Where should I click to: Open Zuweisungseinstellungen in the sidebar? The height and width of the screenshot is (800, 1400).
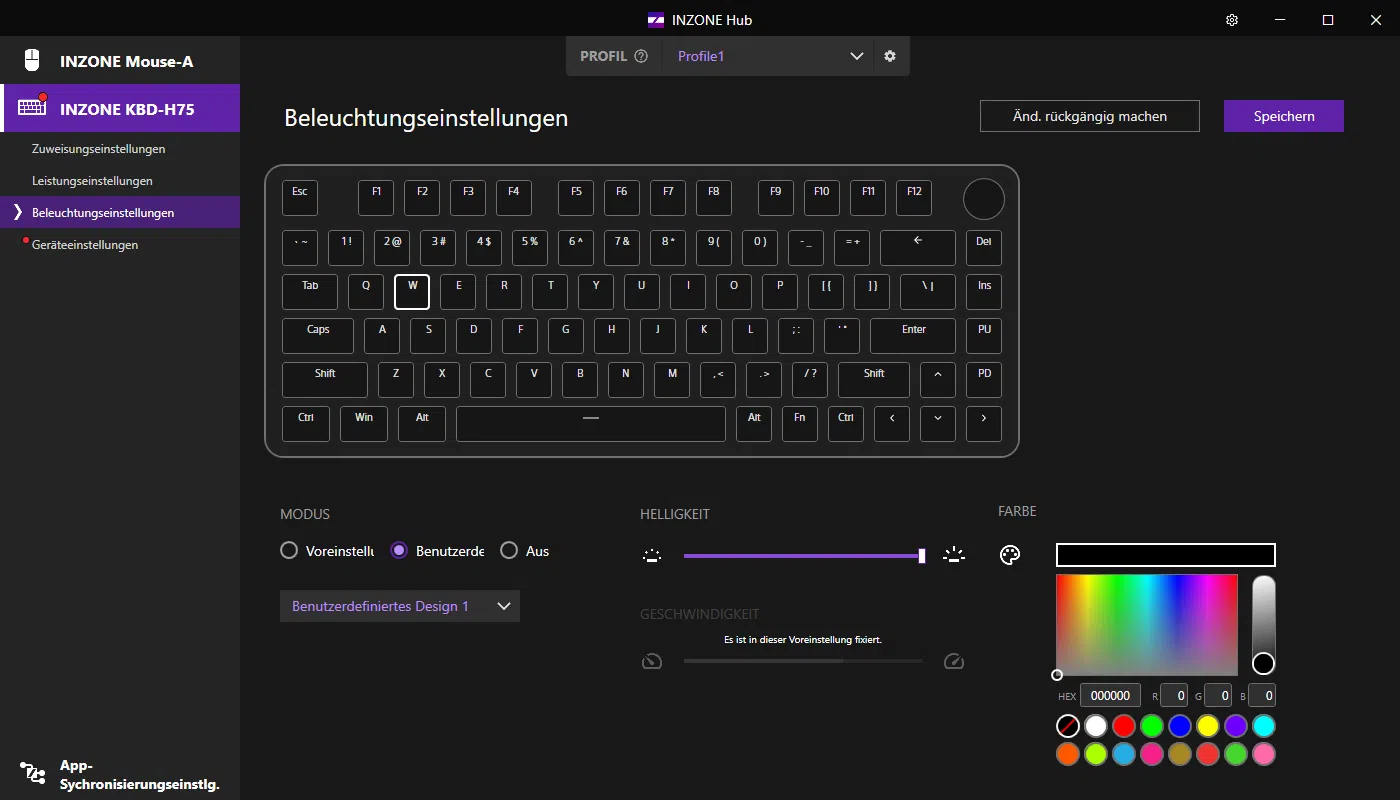click(x=98, y=149)
